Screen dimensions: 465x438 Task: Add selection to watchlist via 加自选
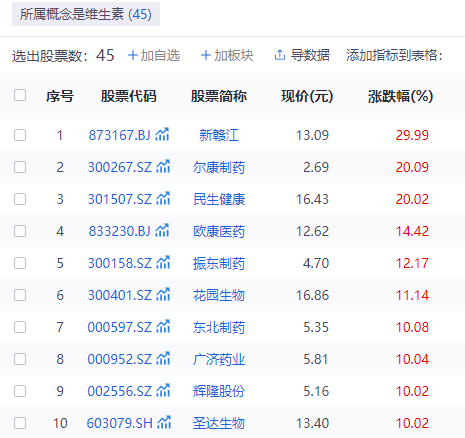point(154,55)
